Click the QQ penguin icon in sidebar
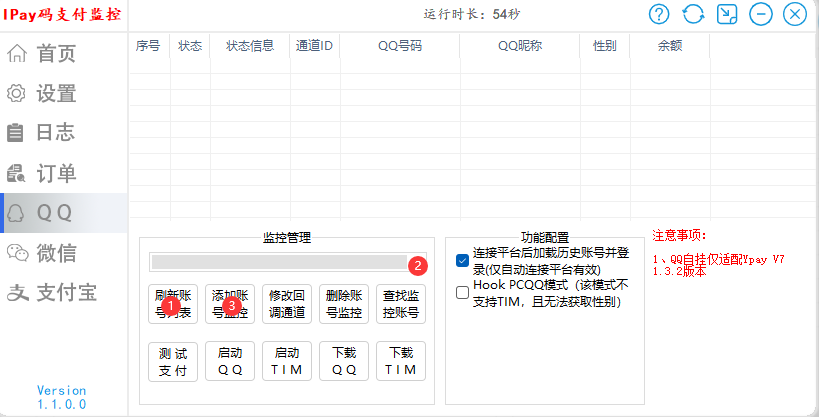The height and width of the screenshot is (417, 819). tap(17, 213)
